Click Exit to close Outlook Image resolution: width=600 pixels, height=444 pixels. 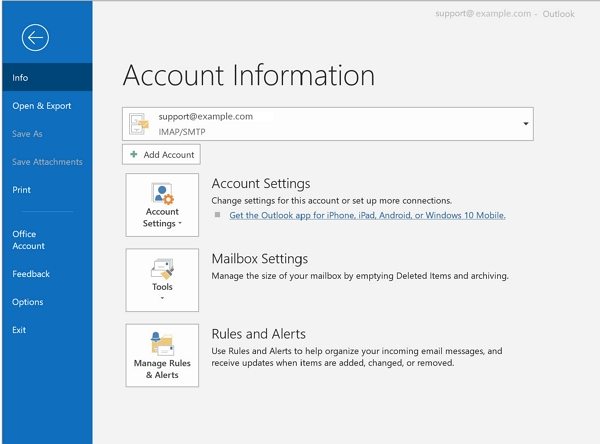pyautogui.click(x=19, y=329)
